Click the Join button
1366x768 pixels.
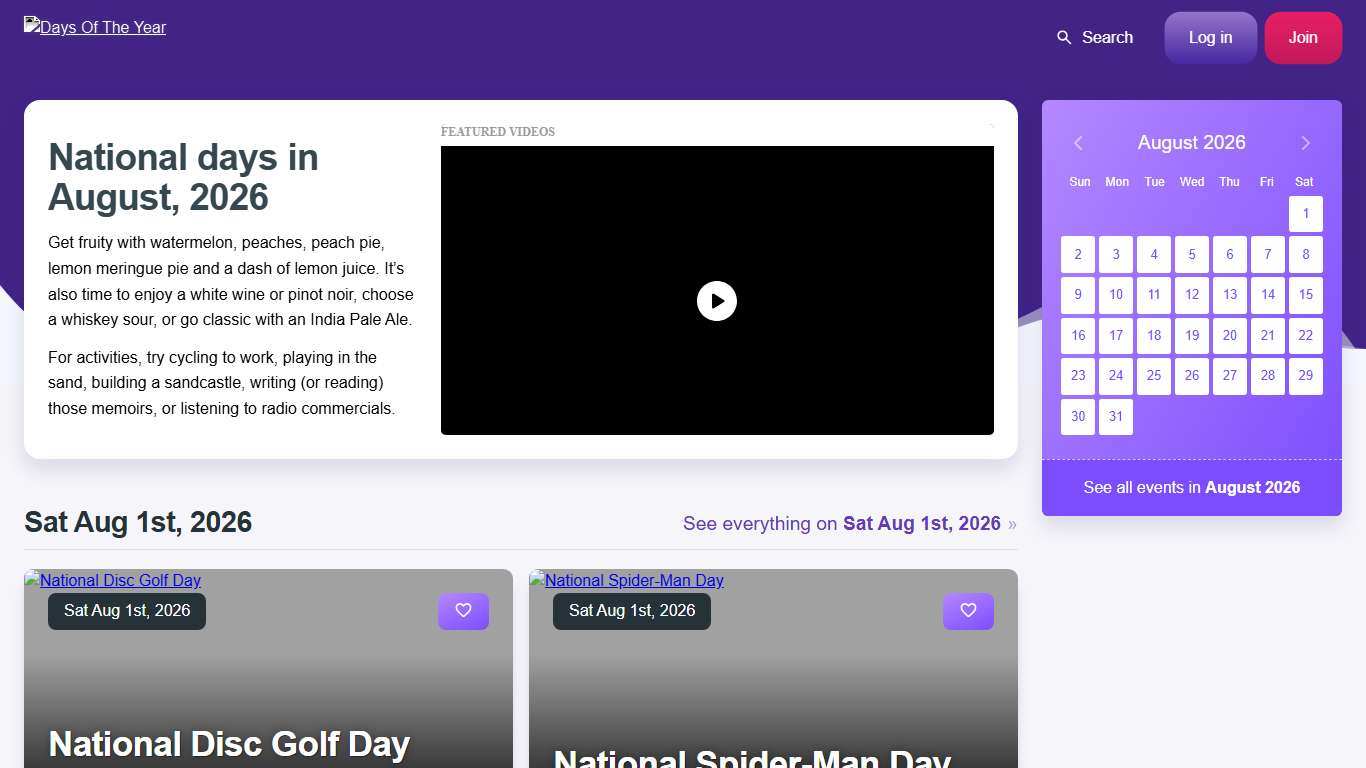(x=1302, y=37)
